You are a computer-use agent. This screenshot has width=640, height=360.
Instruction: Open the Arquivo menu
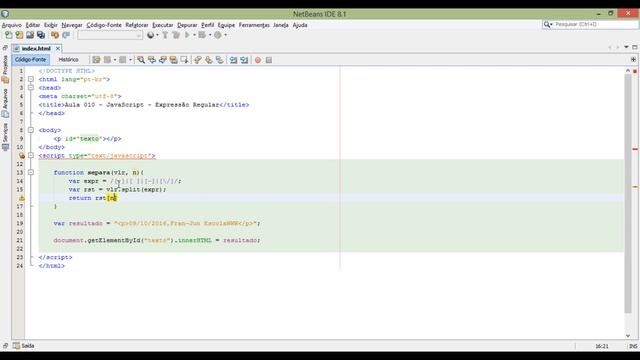click(x=11, y=25)
